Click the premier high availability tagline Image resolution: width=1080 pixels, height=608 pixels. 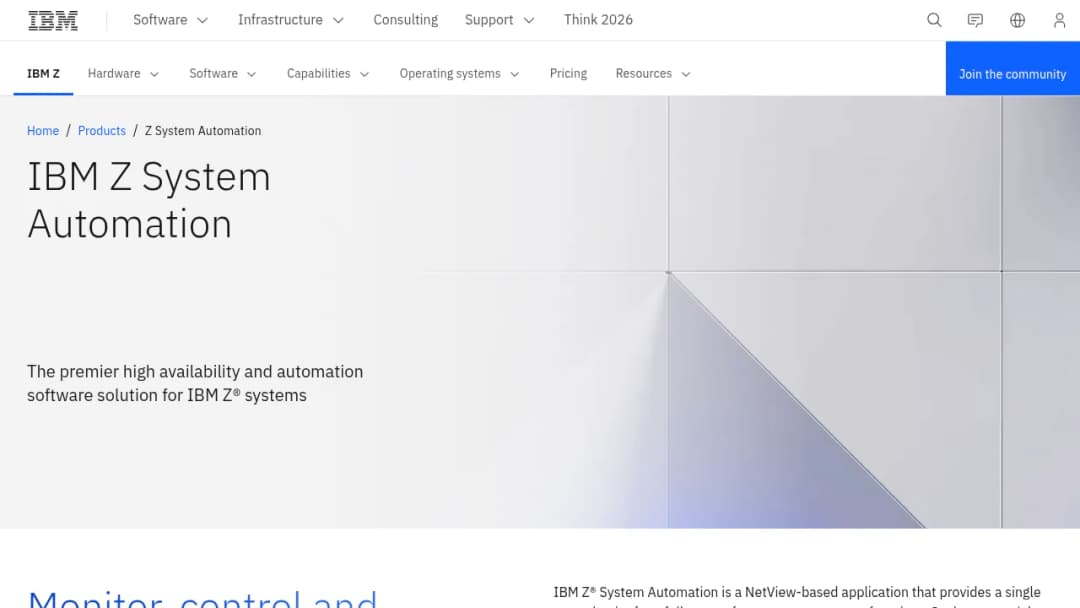[195, 384]
